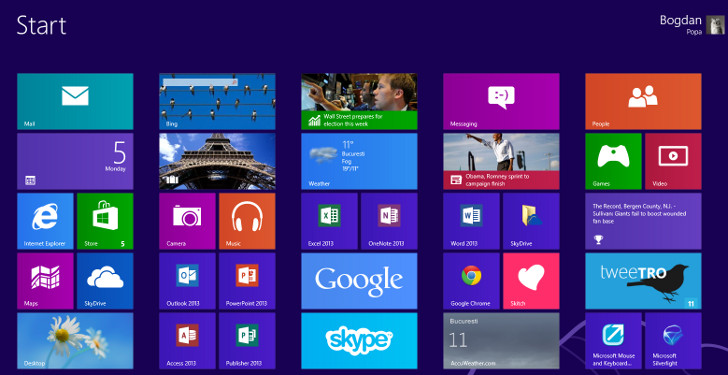The width and height of the screenshot is (728, 375).
Task: Launch PowerPoint 2013 tile
Action: pos(247,281)
